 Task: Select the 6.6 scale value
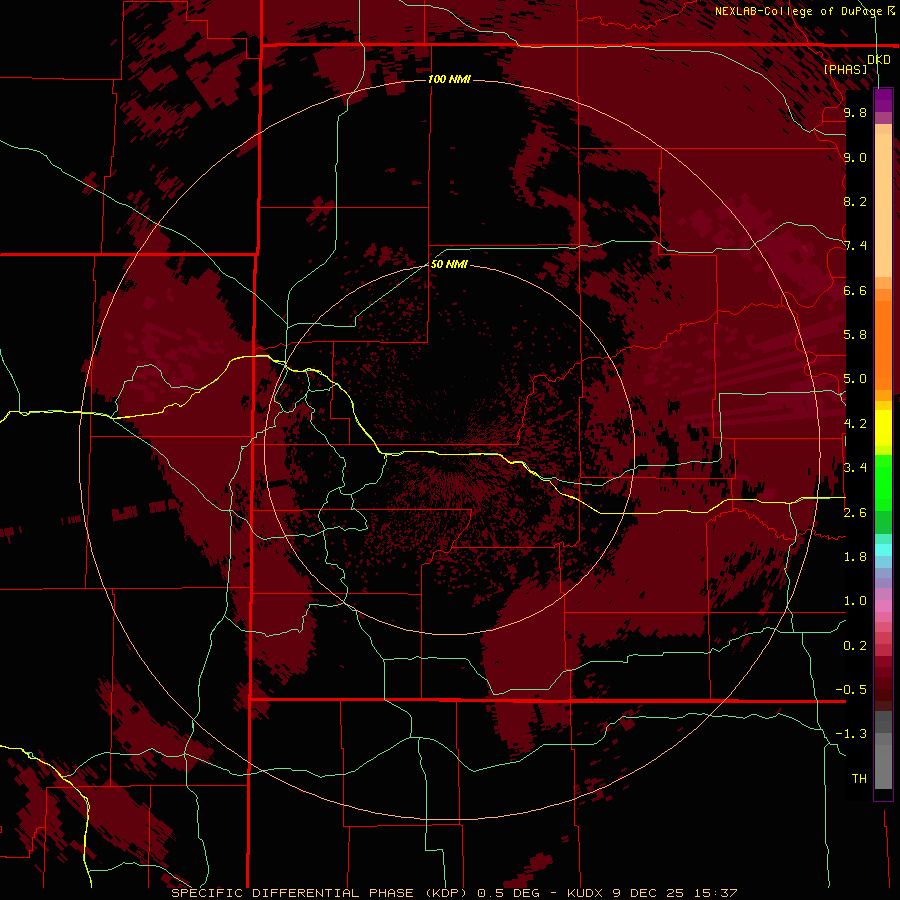[x=855, y=290]
